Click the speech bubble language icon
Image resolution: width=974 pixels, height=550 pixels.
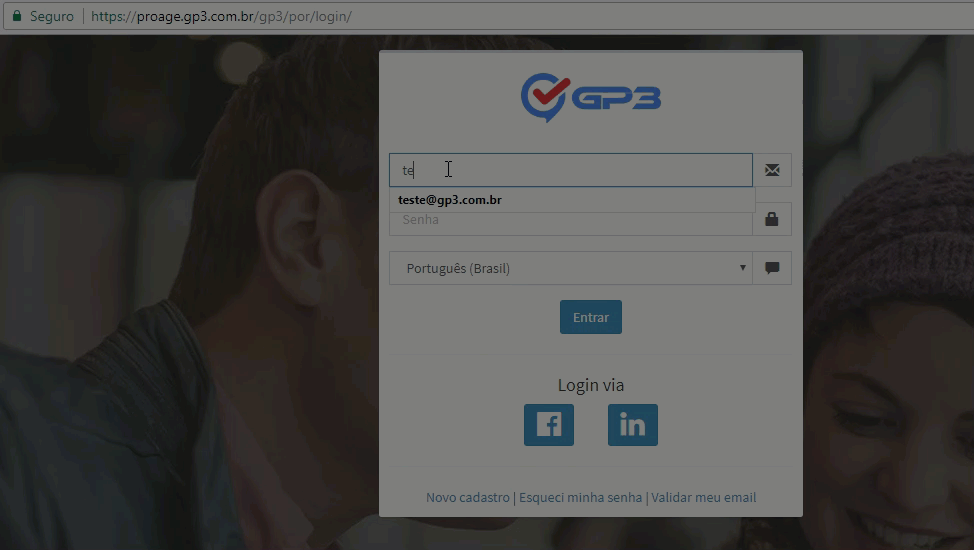pyautogui.click(x=772, y=268)
